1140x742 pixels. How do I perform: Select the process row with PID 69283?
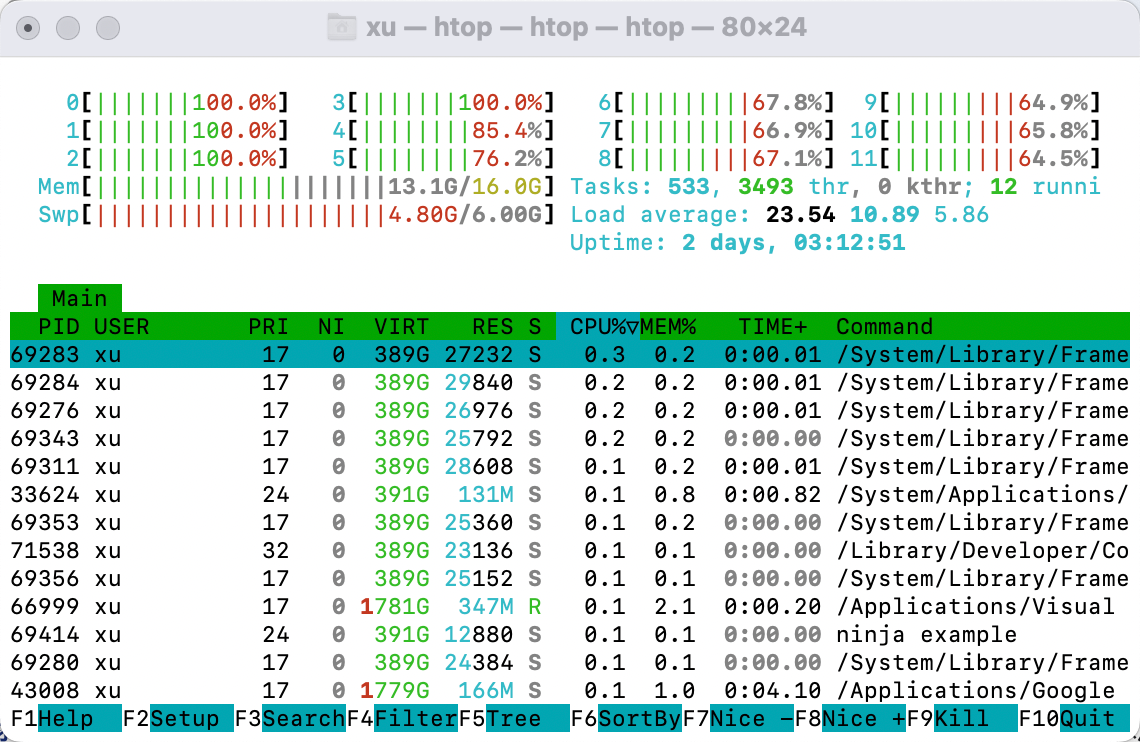(x=570, y=355)
